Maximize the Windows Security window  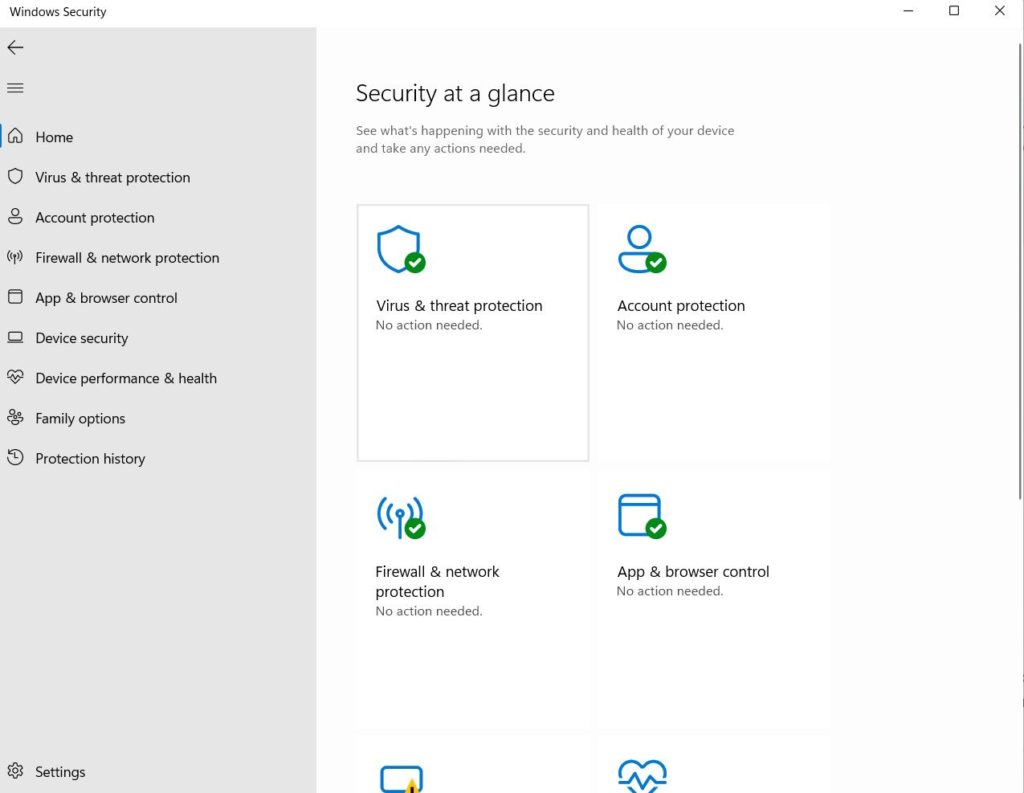tap(953, 11)
